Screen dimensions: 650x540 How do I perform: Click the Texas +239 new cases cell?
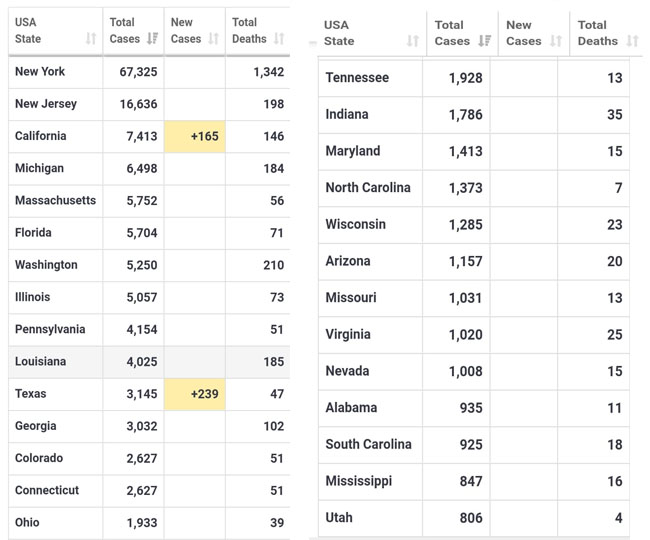[x=195, y=394]
